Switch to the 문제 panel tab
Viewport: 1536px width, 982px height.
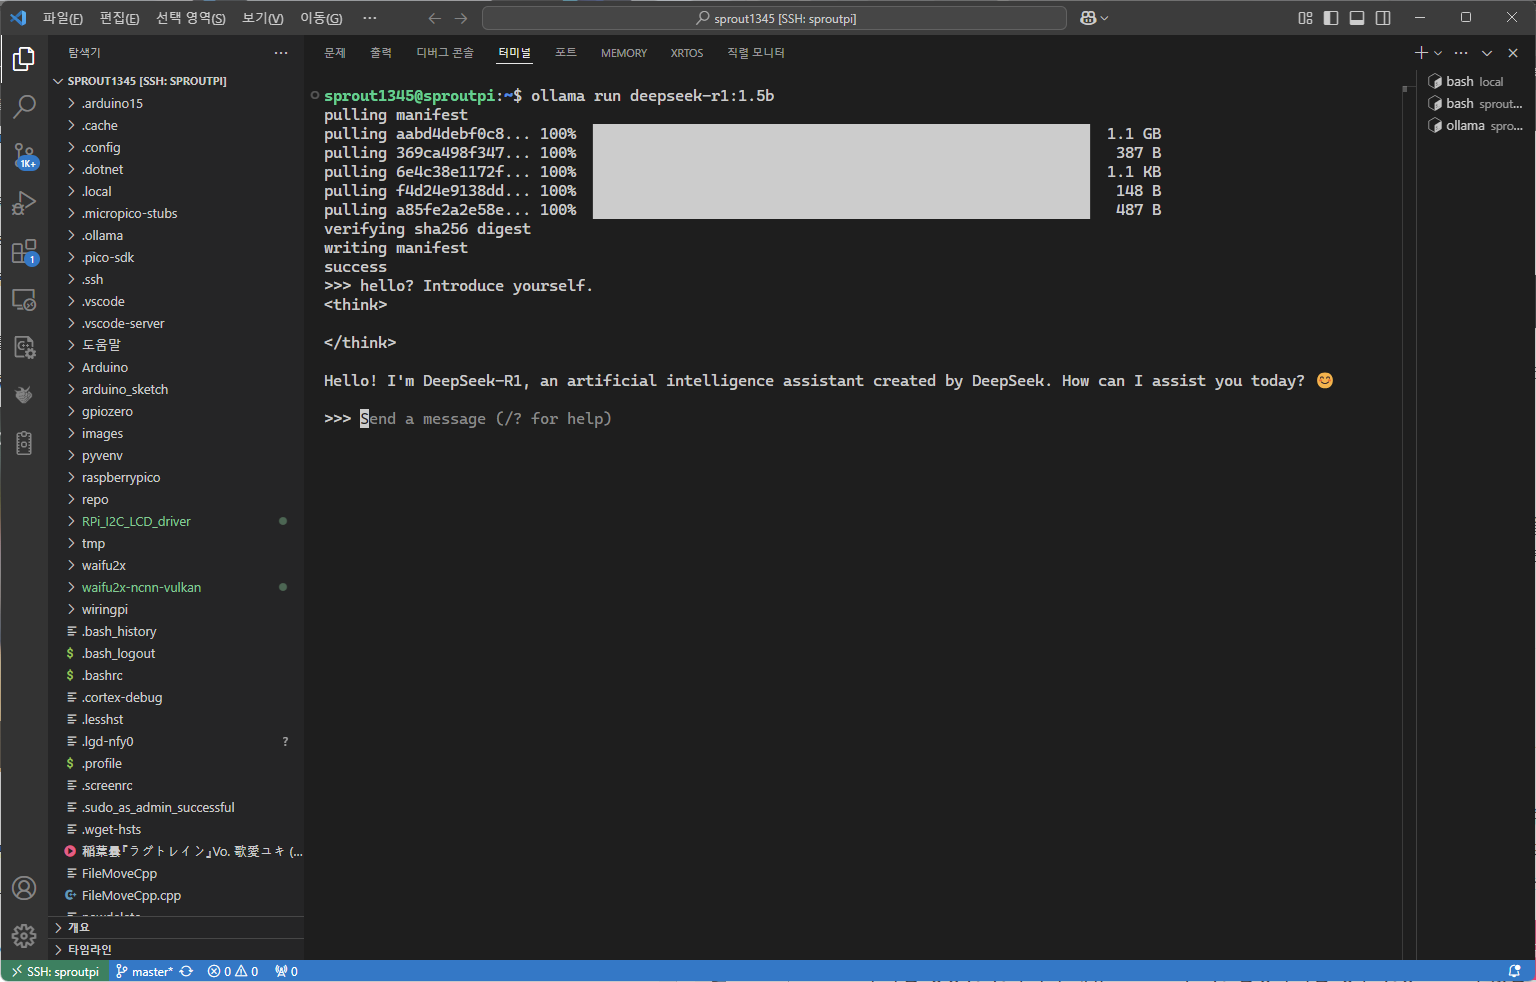335,53
